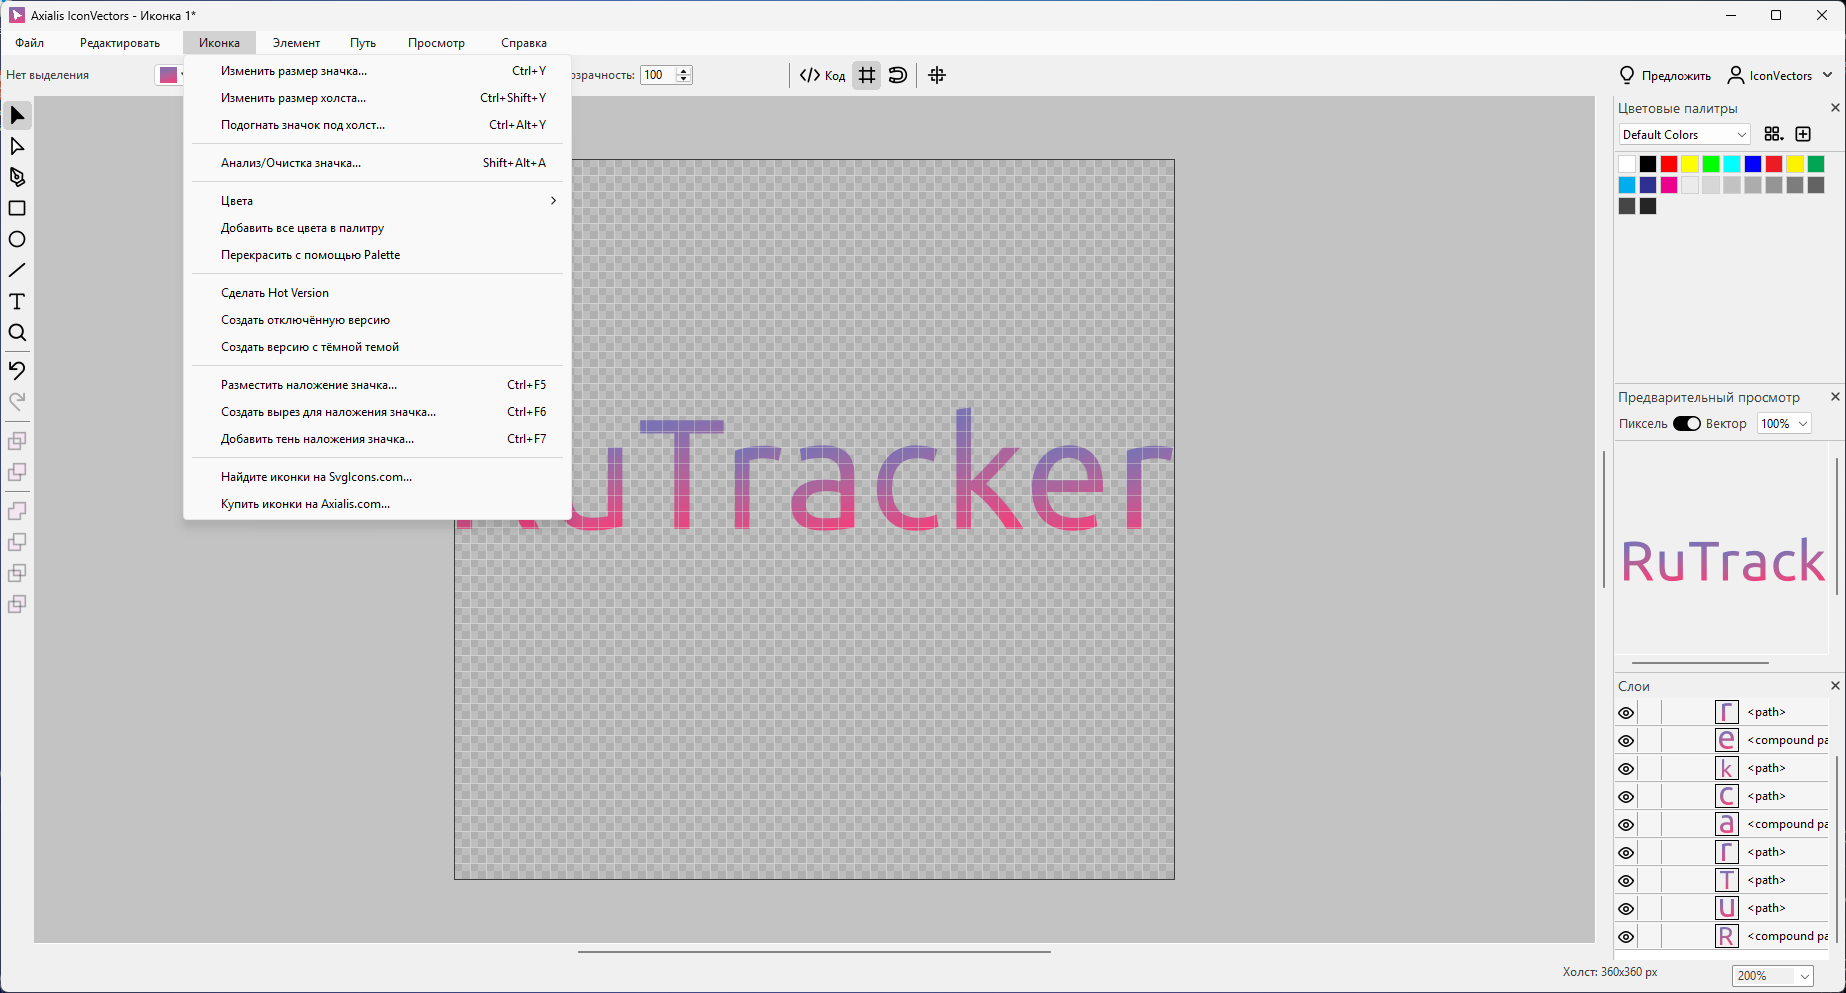The width and height of the screenshot is (1846, 993).
Task: Click the Предложить button
Action: tap(1665, 75)
